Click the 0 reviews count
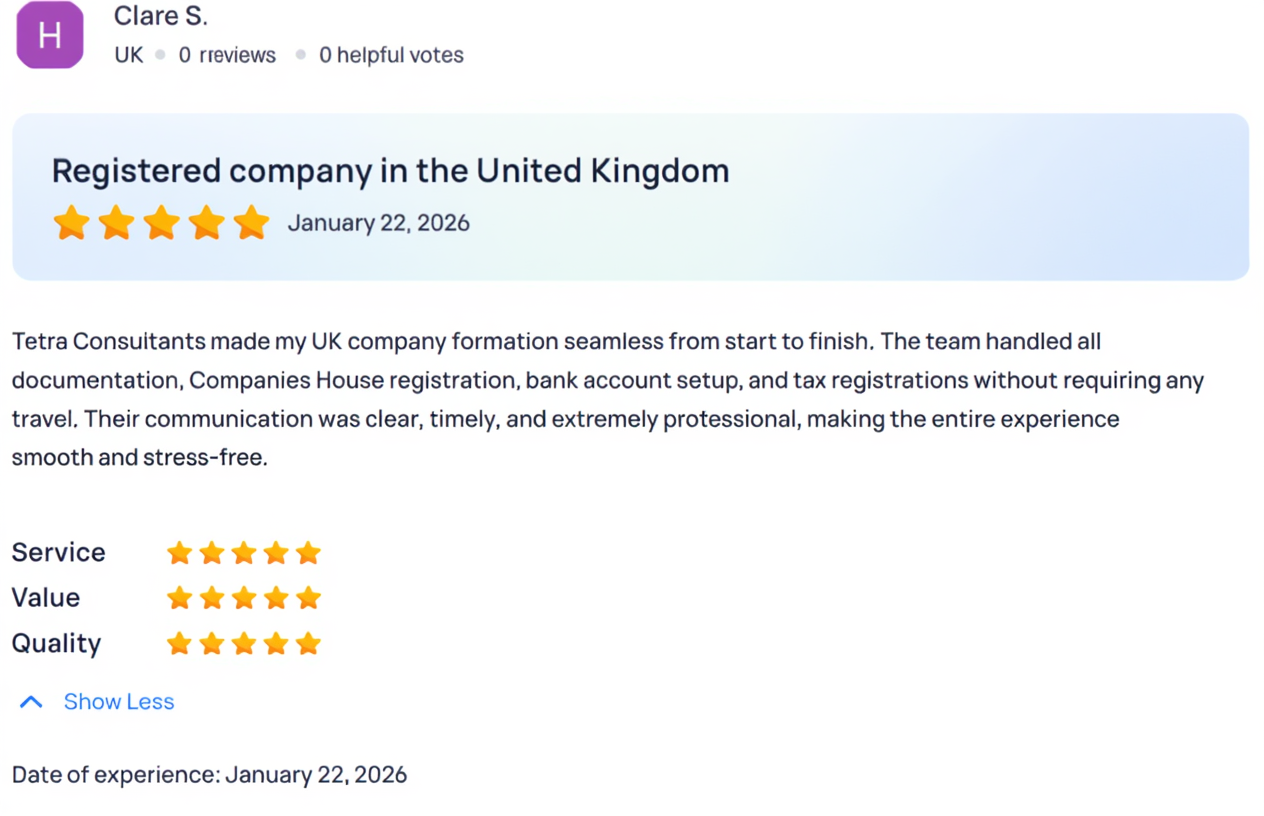1264x816 pixels. pos(227,56)
